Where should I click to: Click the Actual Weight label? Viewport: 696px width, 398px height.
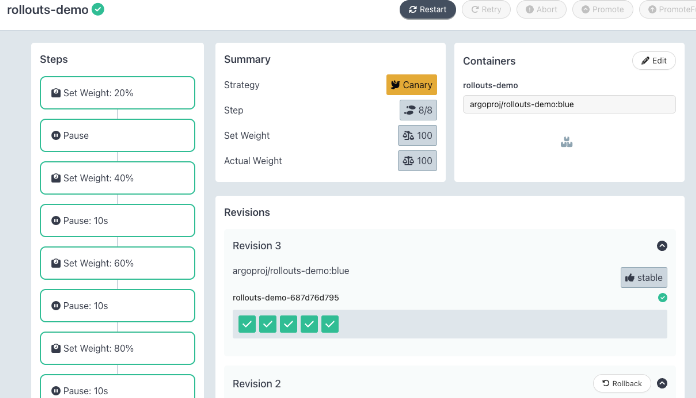[x=253, y=161]
